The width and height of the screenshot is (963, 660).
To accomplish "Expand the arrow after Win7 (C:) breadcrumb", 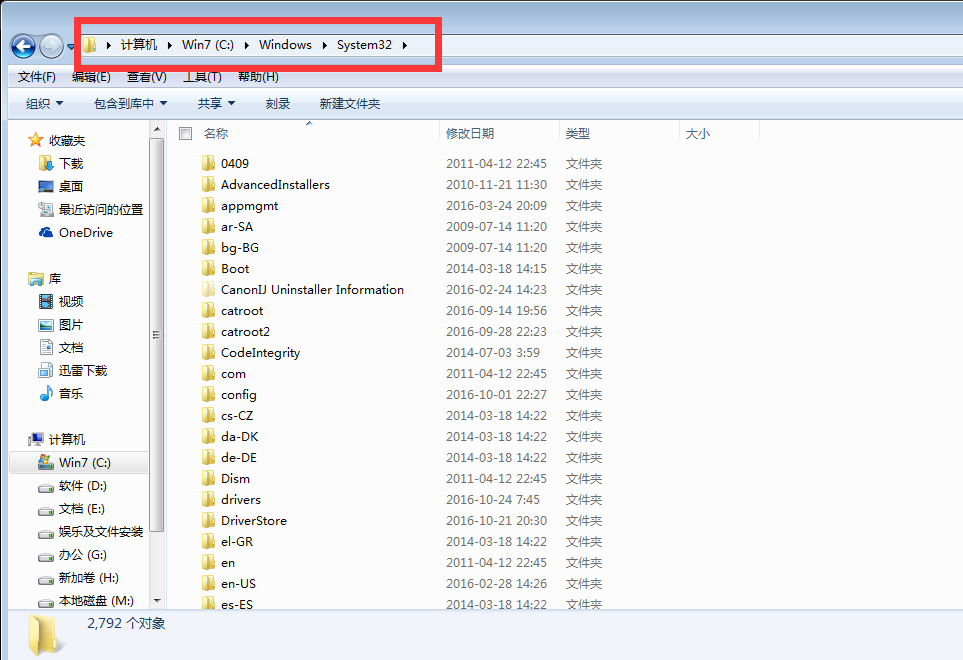I will (246, 45).
